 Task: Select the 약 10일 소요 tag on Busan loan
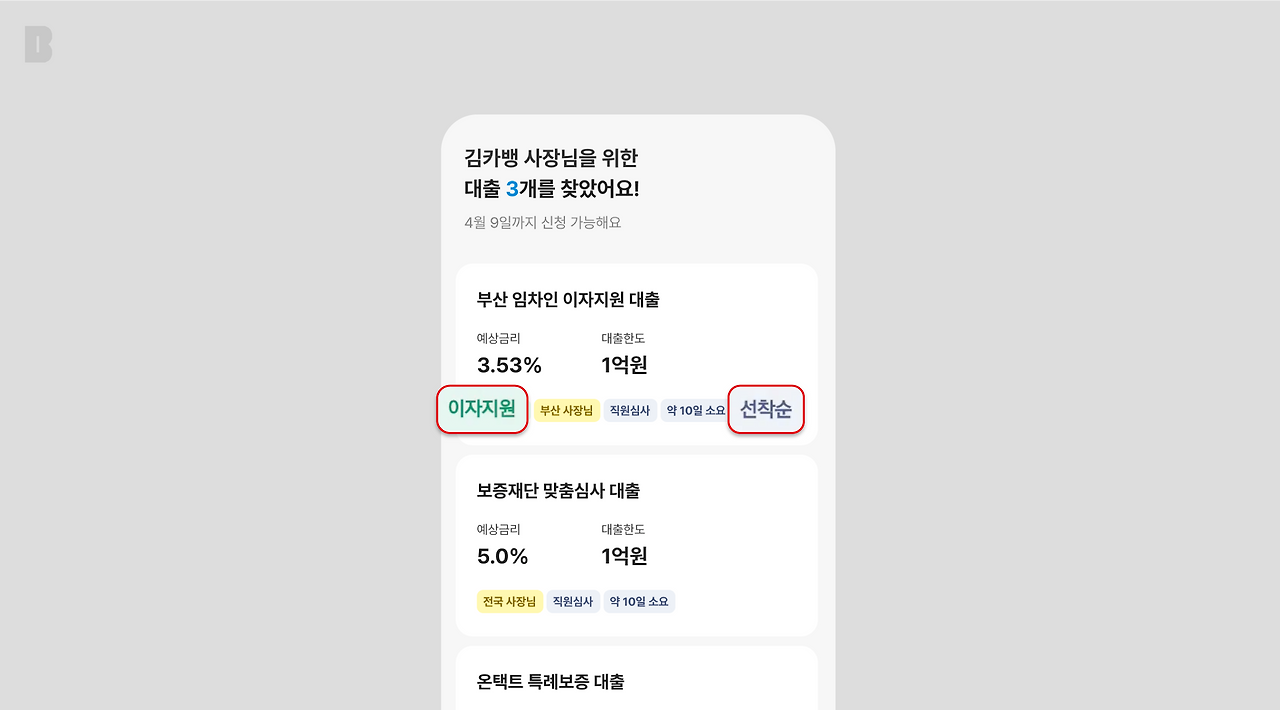pyautogui.click(x=694, y=410)
